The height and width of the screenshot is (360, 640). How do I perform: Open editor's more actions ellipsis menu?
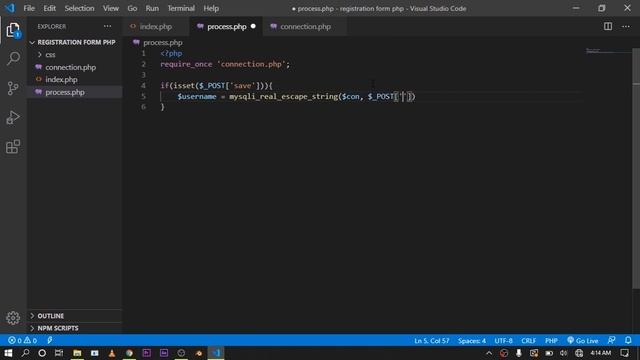pos(626,27)
